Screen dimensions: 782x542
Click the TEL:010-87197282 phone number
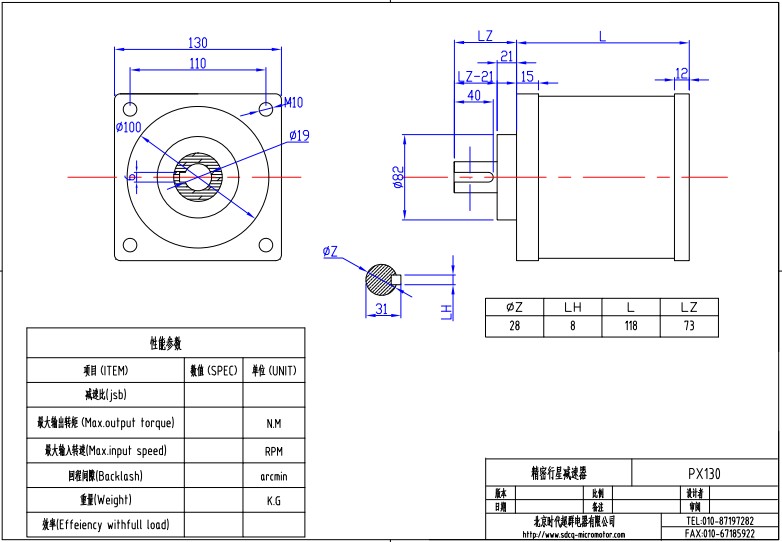(720, 521)
